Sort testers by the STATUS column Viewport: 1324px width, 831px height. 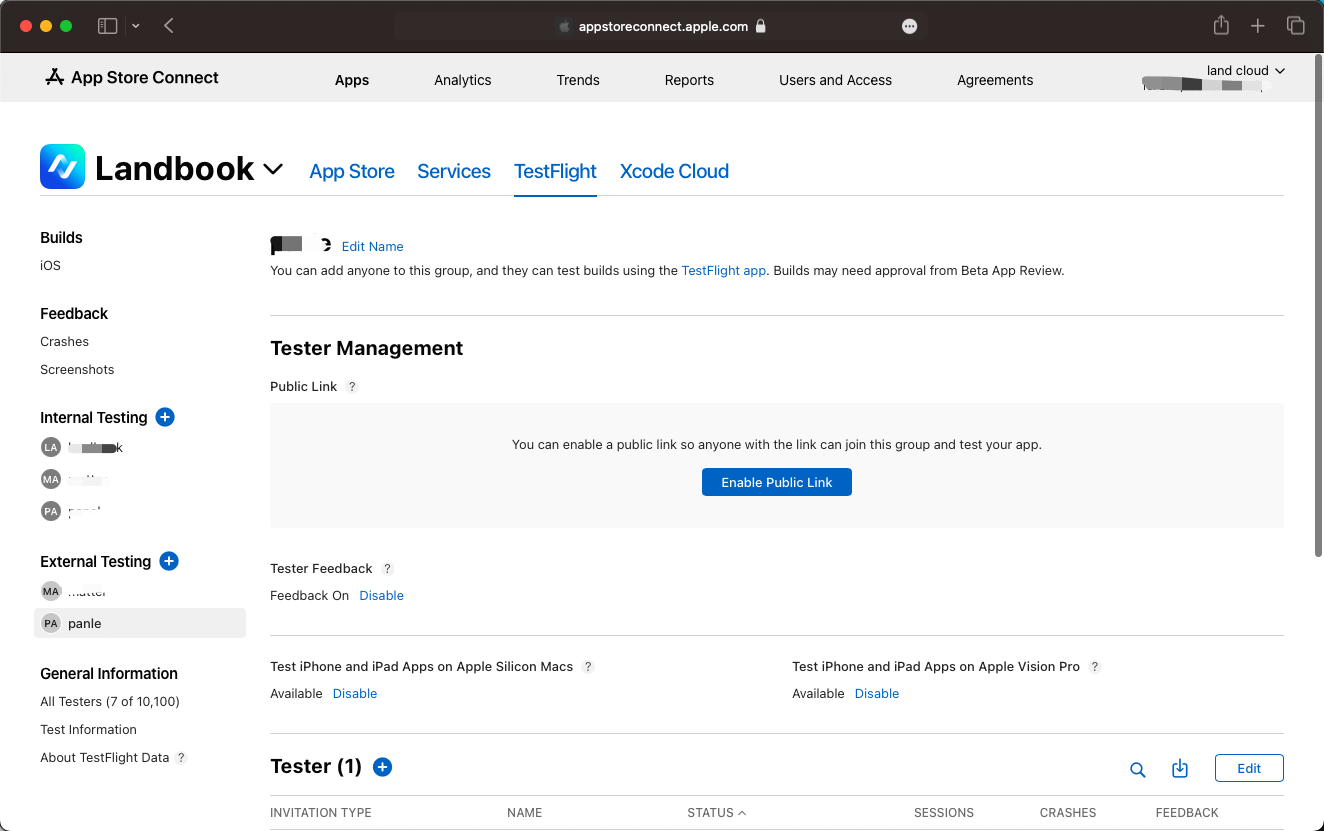point(716,813)
